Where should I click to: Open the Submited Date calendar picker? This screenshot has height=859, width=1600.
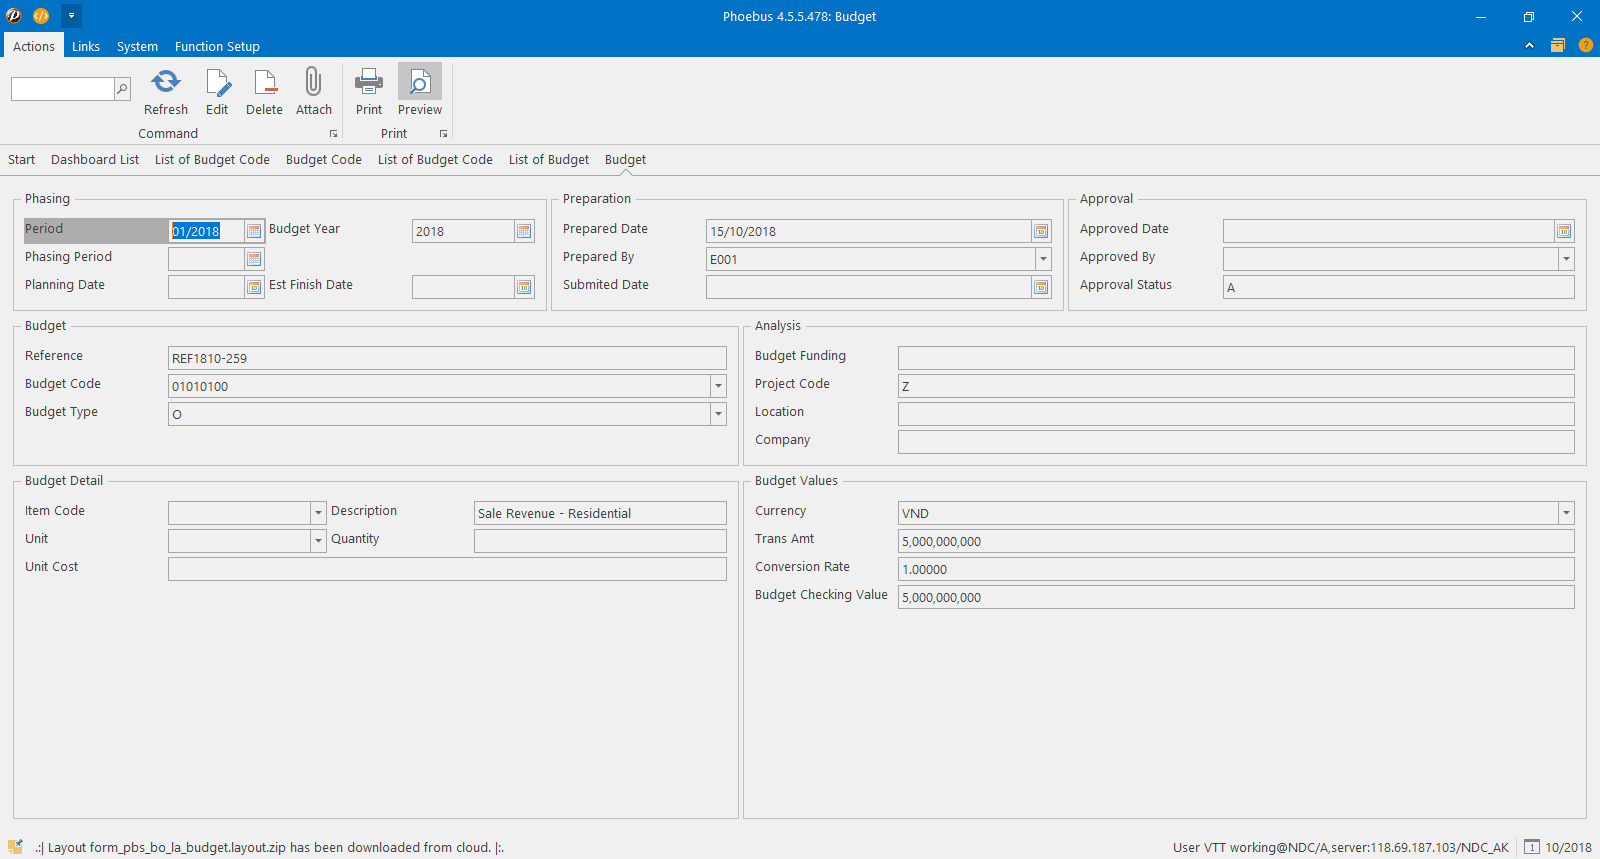tap(1041, 287)
